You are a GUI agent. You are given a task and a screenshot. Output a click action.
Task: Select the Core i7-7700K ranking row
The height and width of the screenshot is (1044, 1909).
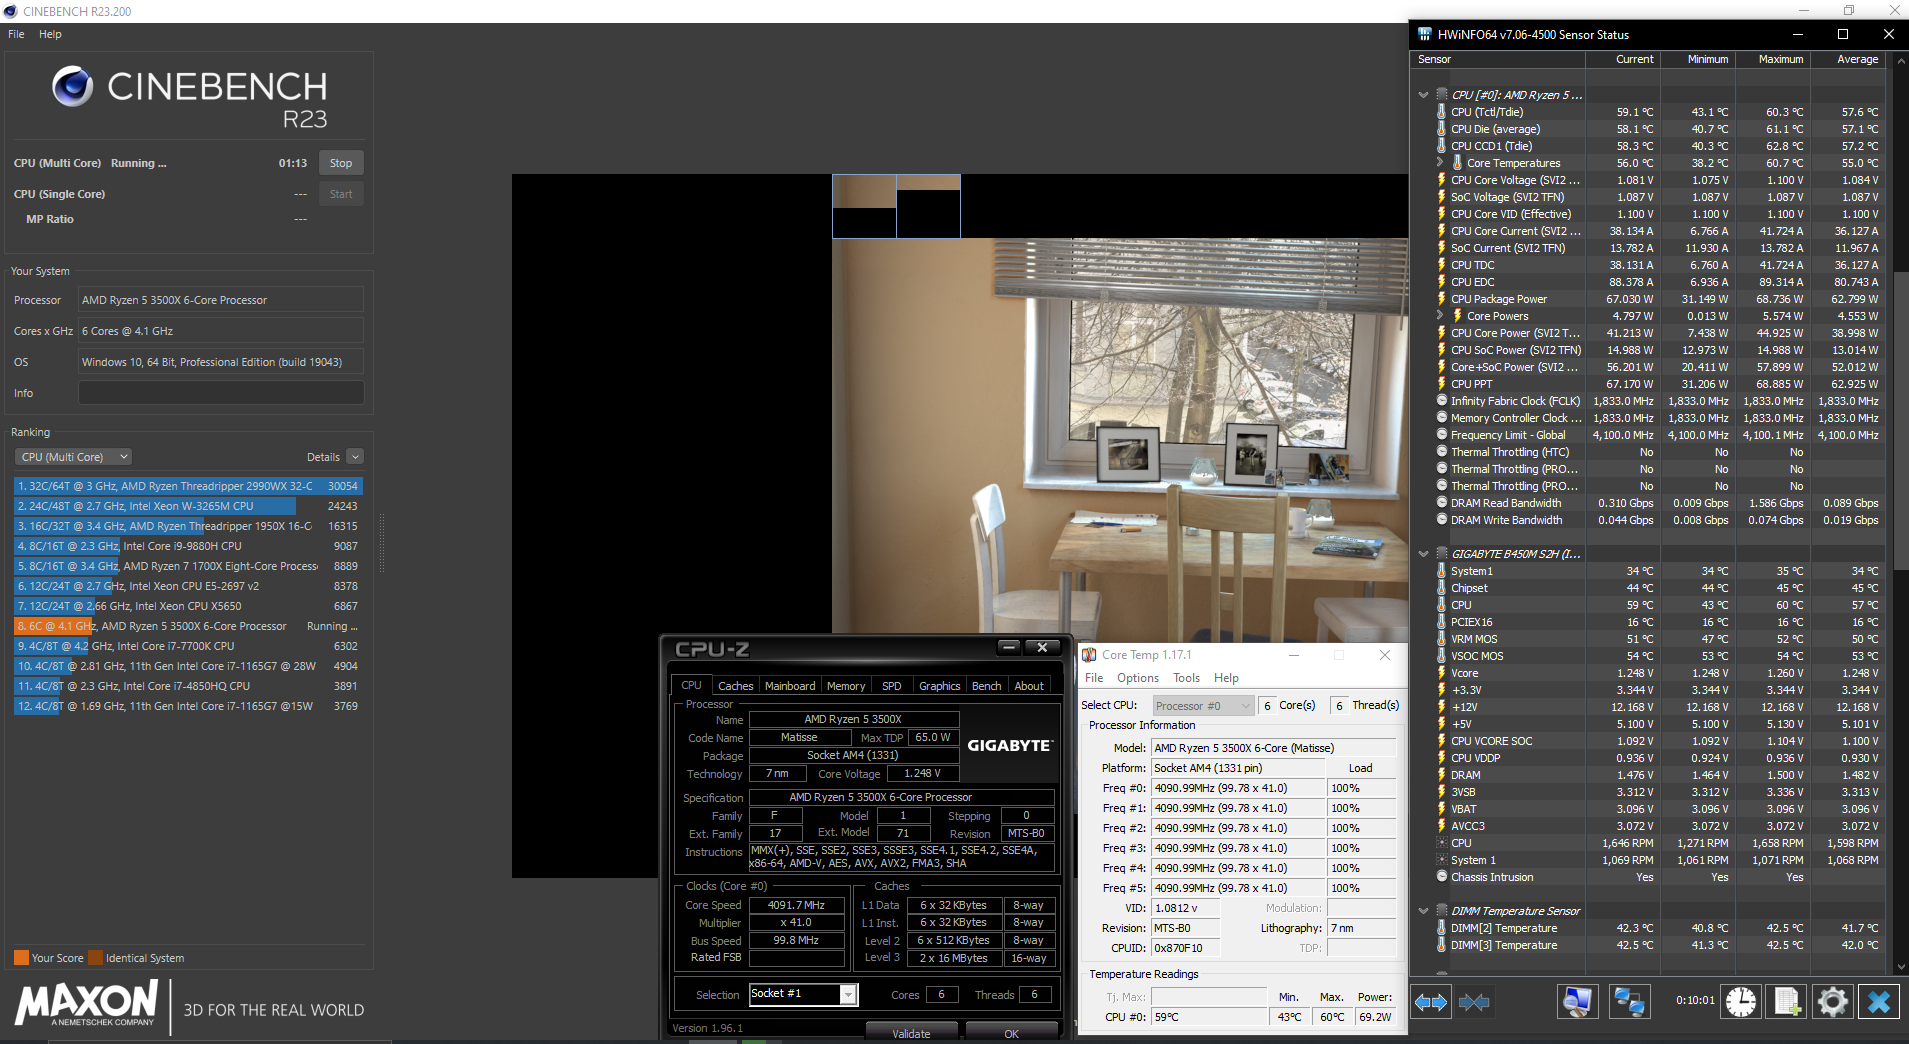pyautogui.click(x=188, y=646)
